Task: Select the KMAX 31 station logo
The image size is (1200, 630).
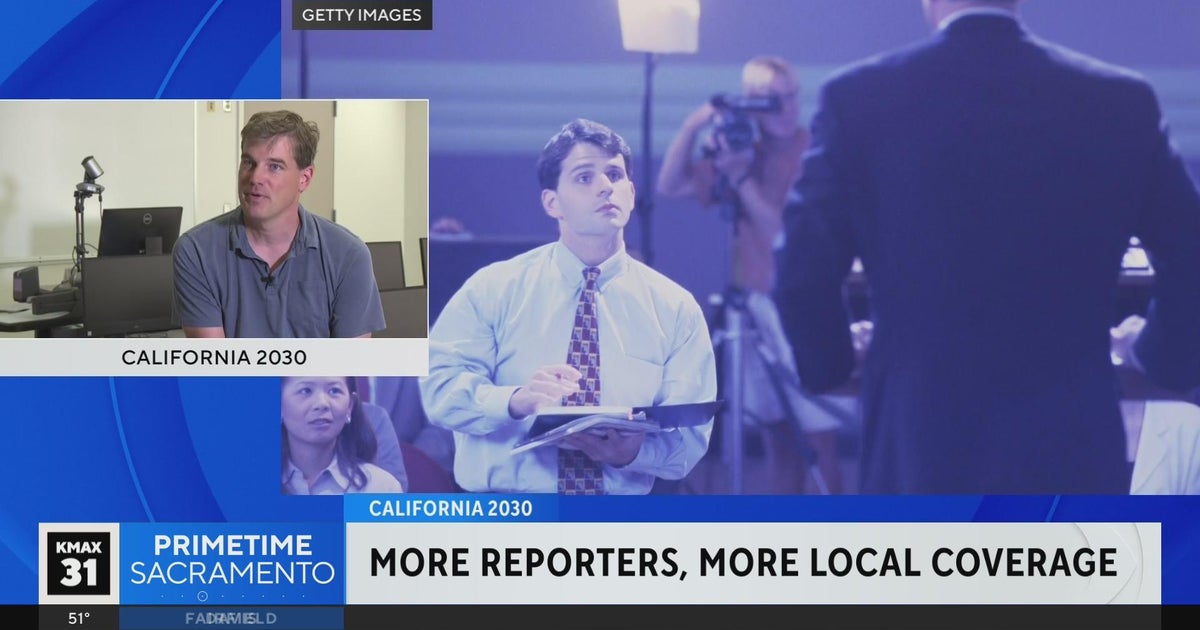Action: click(80, 563)
